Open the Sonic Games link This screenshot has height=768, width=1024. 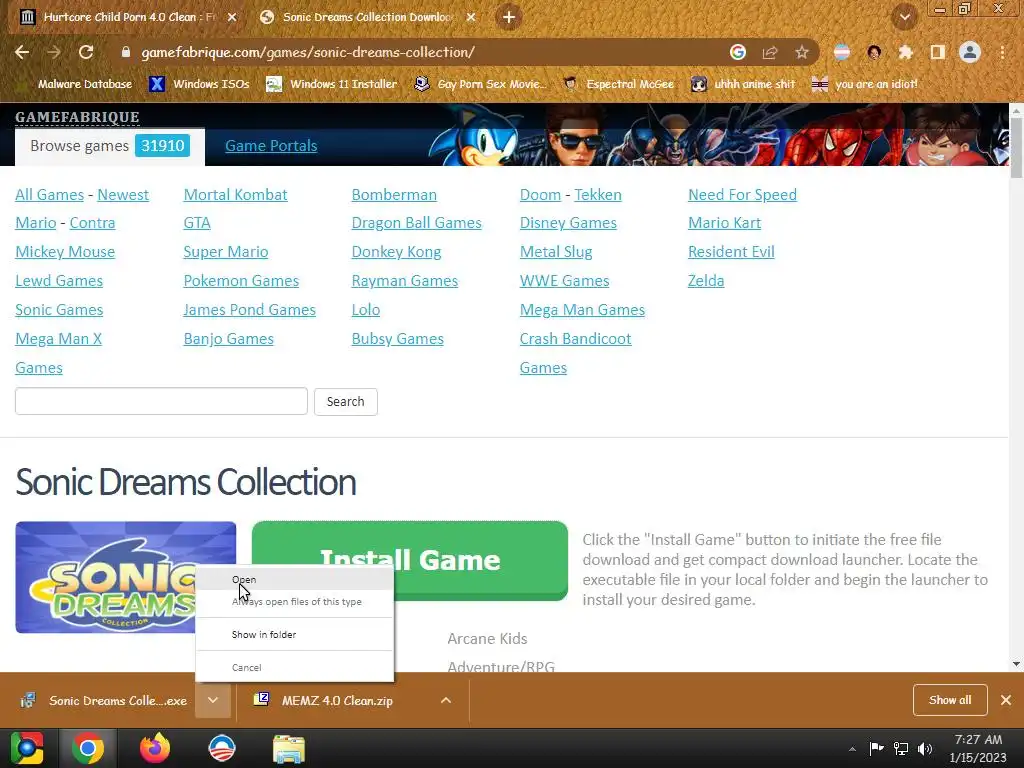pos(59,310)
